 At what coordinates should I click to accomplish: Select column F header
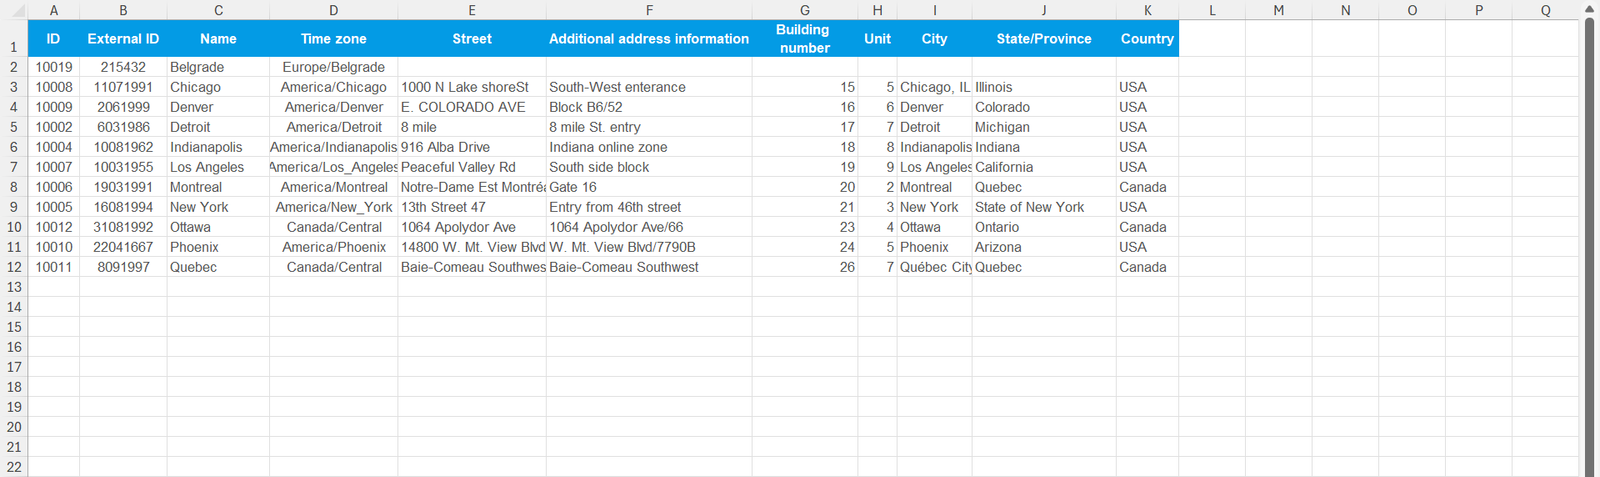coord(649,10)
